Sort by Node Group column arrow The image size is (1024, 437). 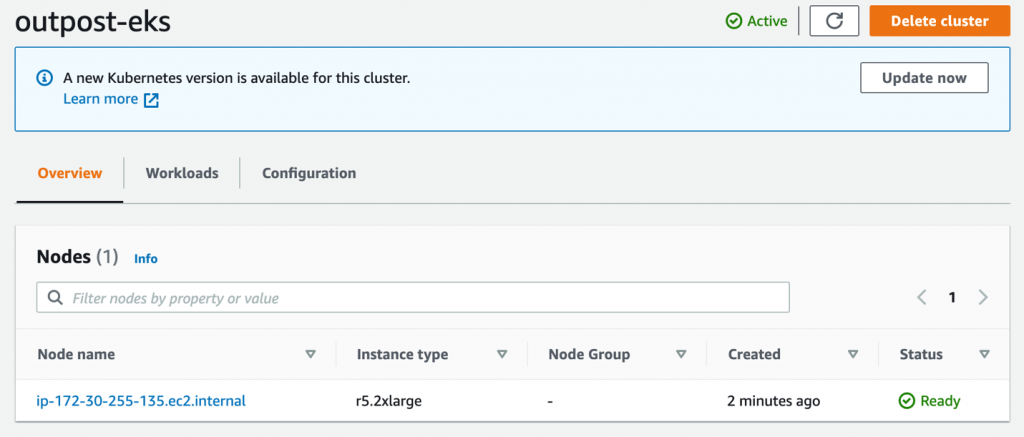pyautogui.click(x=681, y=355)
